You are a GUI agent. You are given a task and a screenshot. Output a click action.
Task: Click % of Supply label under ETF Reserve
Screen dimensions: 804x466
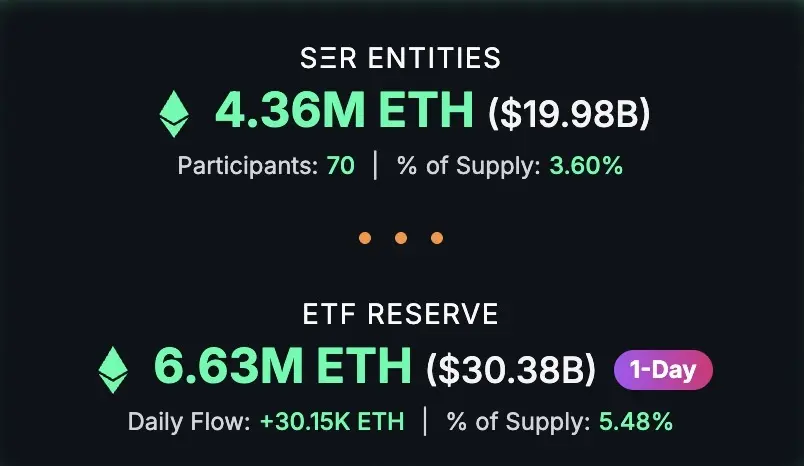(x=518, y=422)
